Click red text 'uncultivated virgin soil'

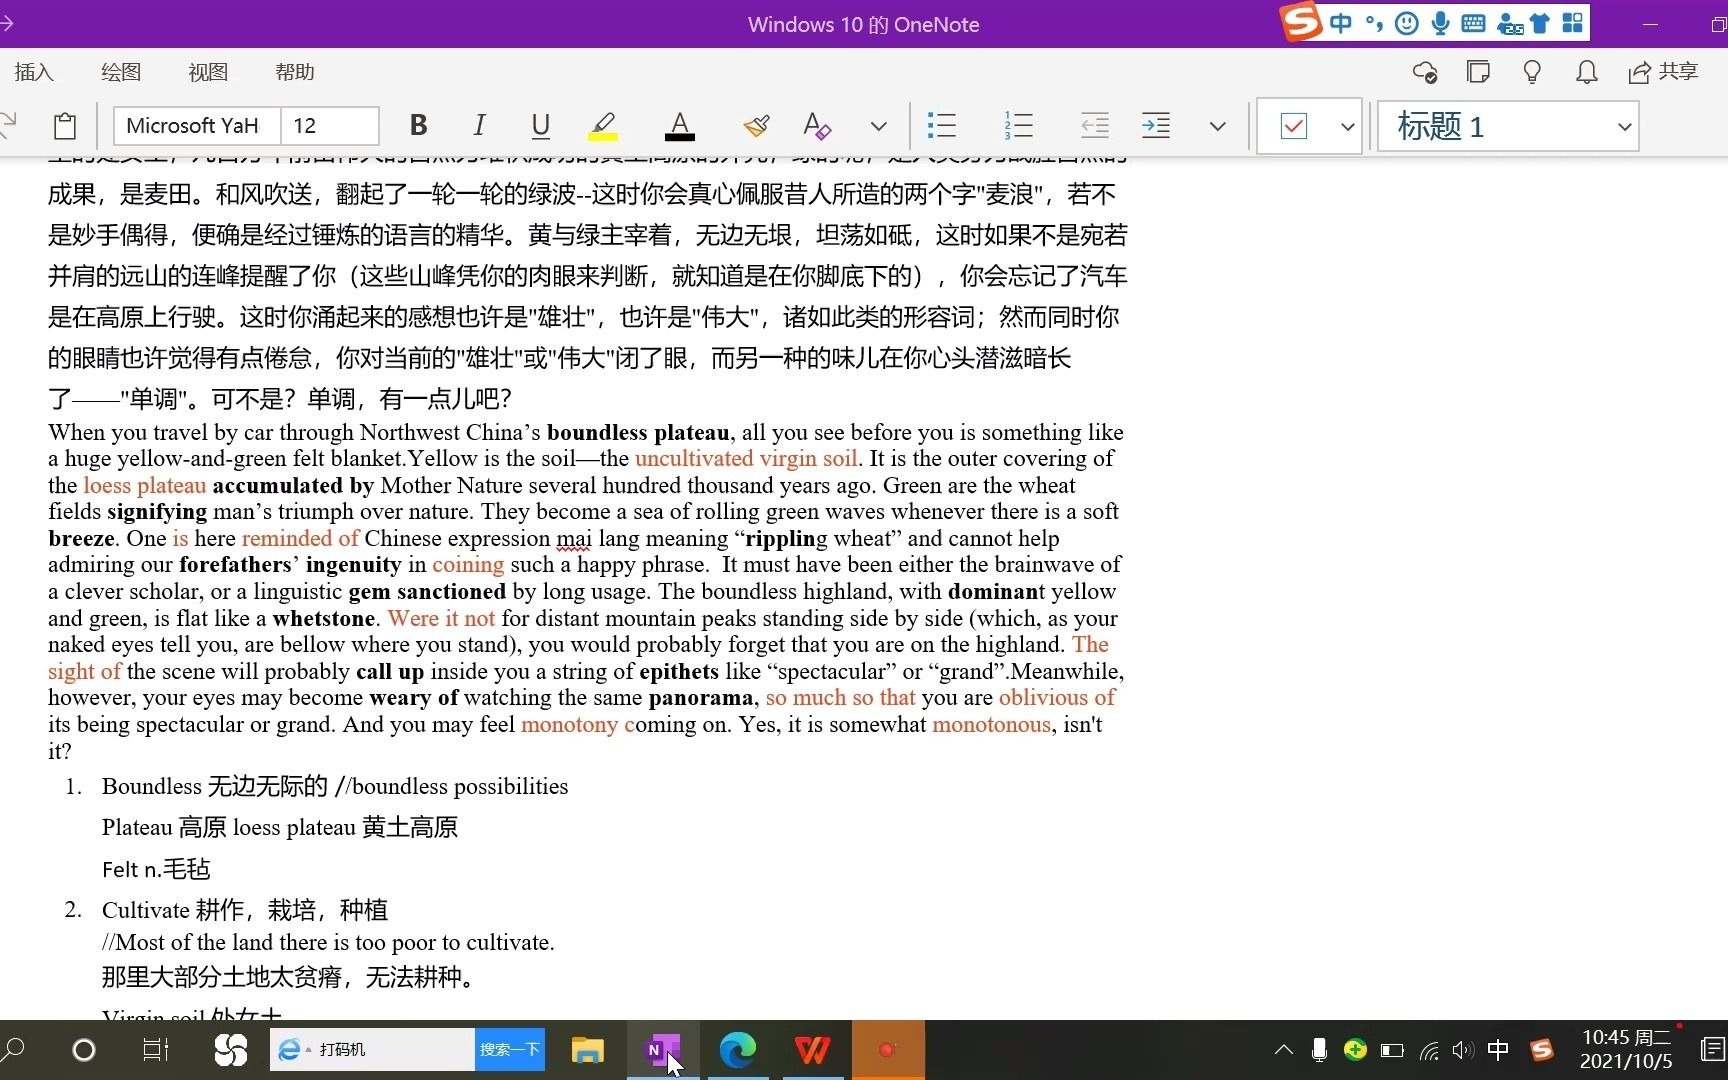[746, 459]
